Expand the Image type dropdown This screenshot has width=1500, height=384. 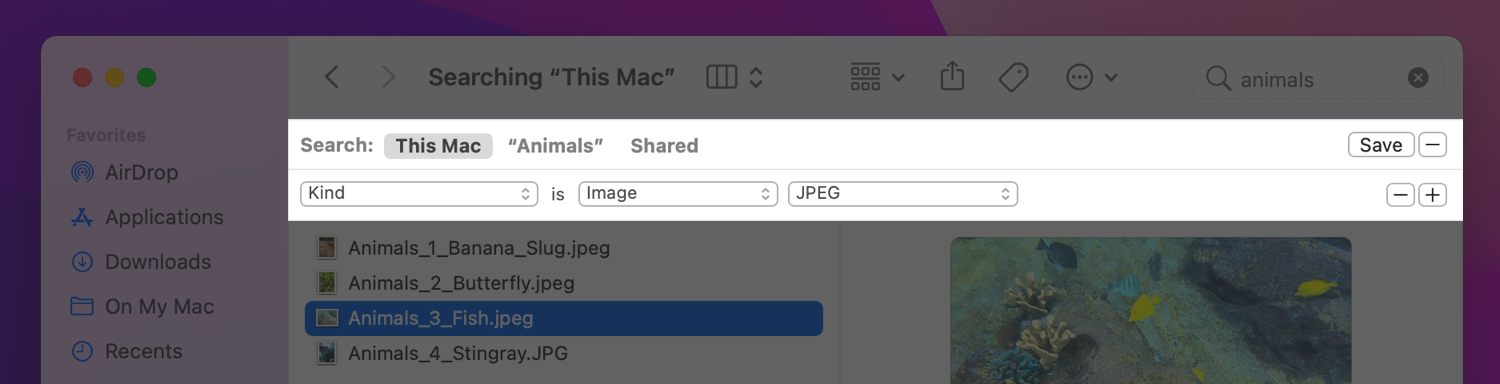click(678, 194)
